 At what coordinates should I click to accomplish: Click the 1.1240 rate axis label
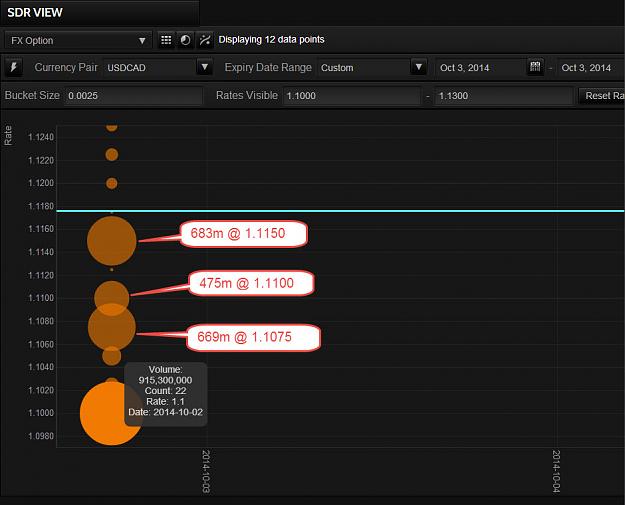pyautogui.click(x=41, y=137)
